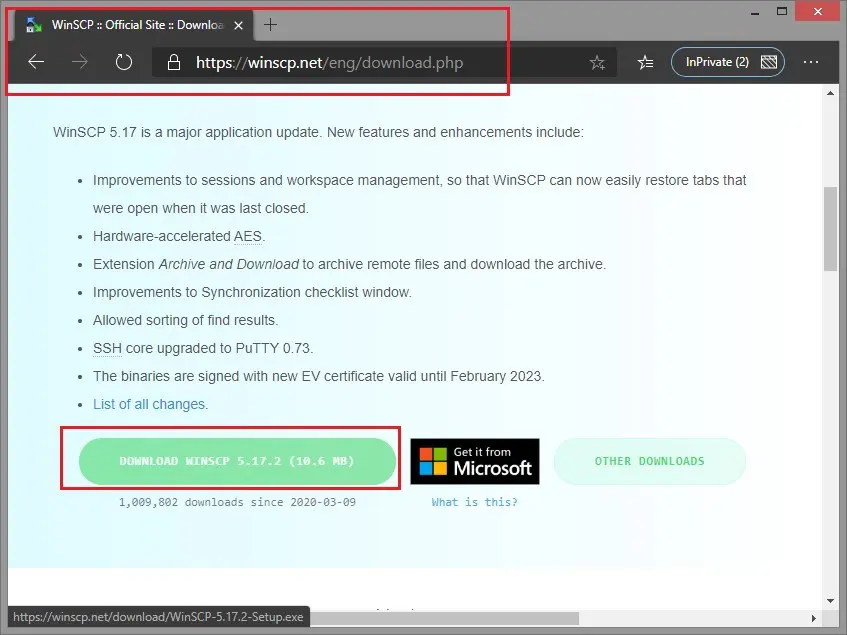
Task: Click the horizontal scrollbar thumb
Action: (445, 618)
